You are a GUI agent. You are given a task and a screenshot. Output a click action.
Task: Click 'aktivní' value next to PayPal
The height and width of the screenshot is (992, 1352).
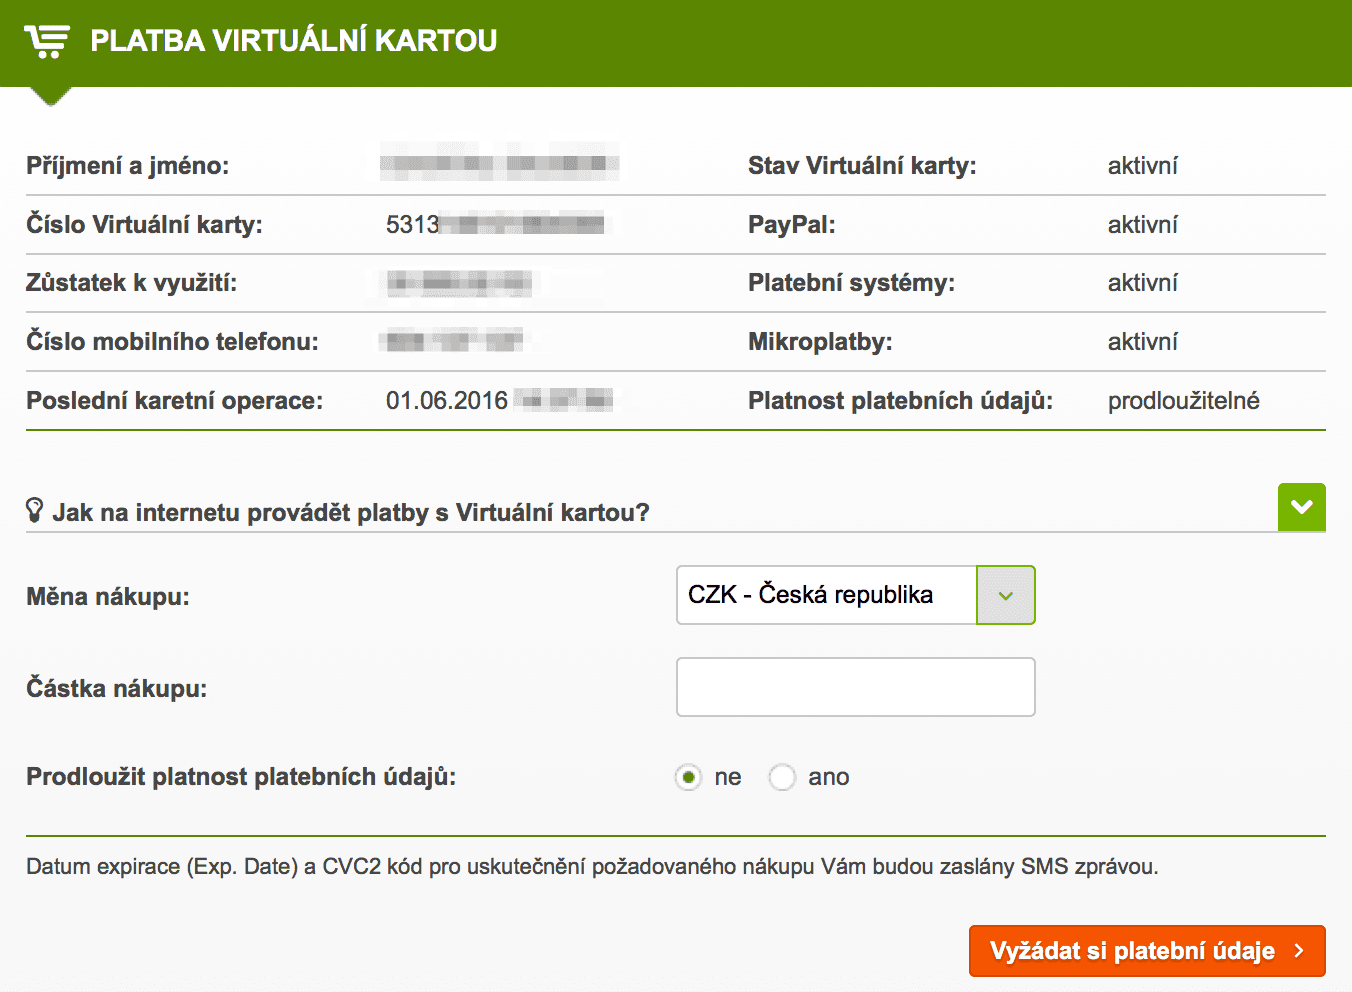click(x=1143, y=225)
